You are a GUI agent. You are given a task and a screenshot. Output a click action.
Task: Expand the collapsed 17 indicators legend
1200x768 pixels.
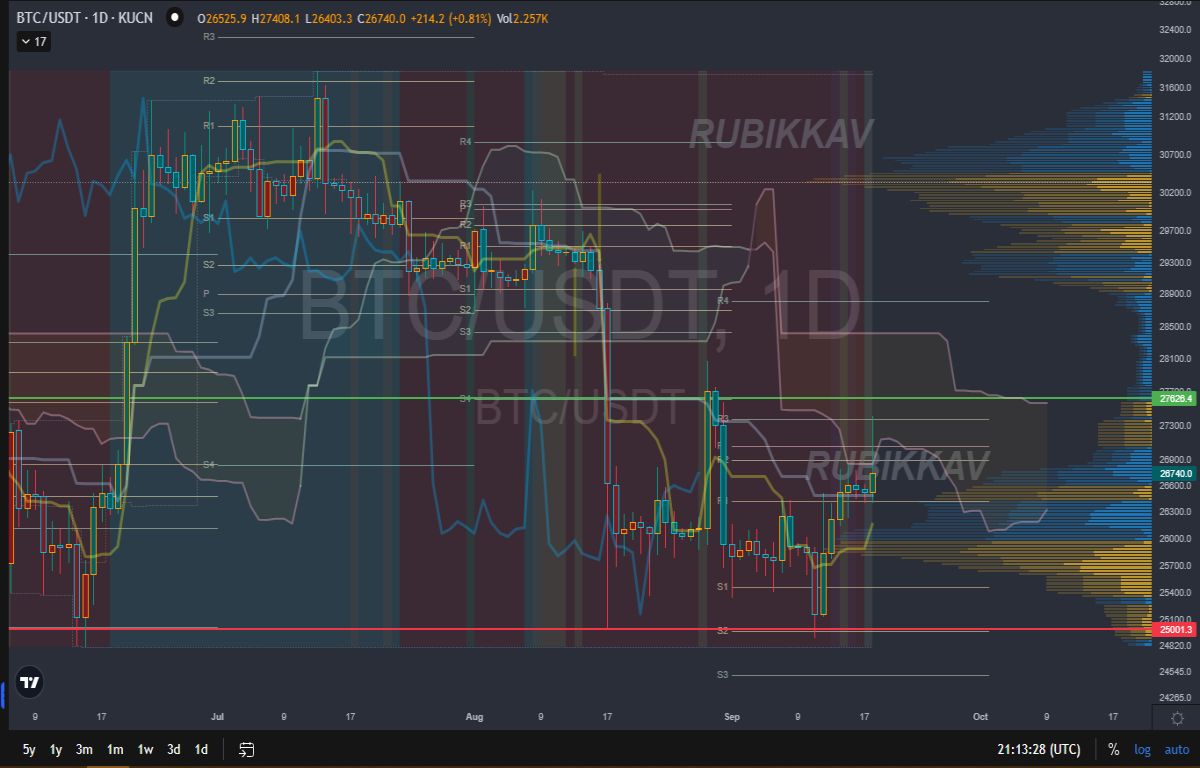coord(33,42)
